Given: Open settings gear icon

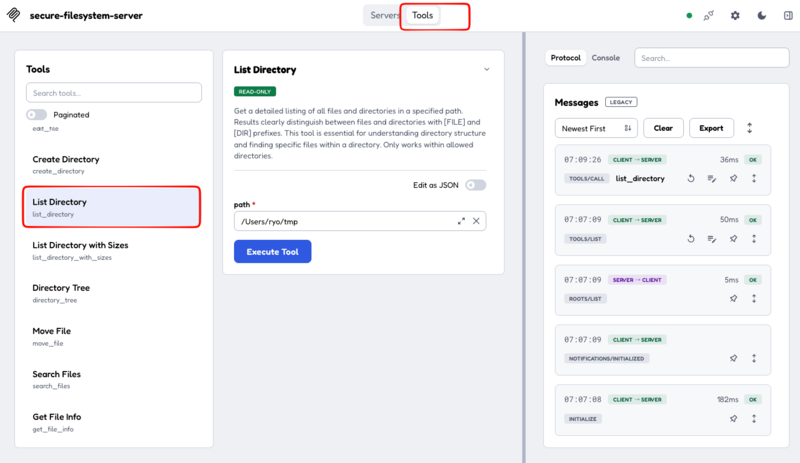Looking at the screenshot, I should point(735,16).
